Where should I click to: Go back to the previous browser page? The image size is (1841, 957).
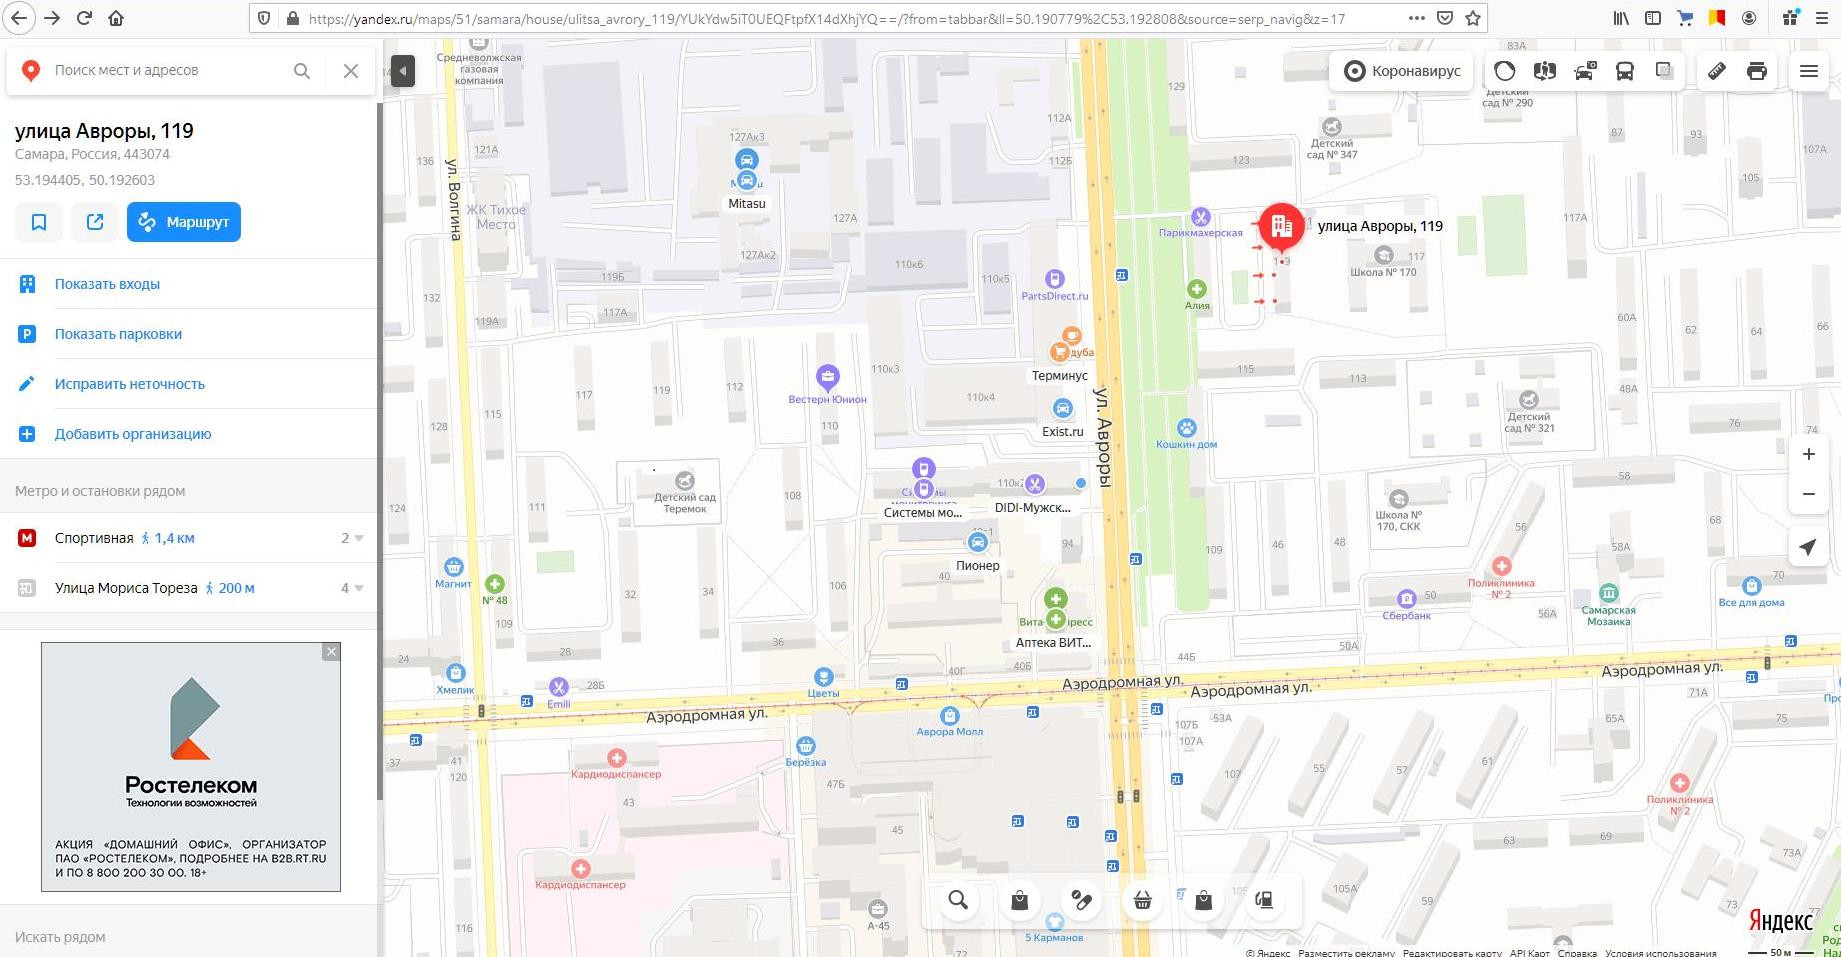[19, 18]
